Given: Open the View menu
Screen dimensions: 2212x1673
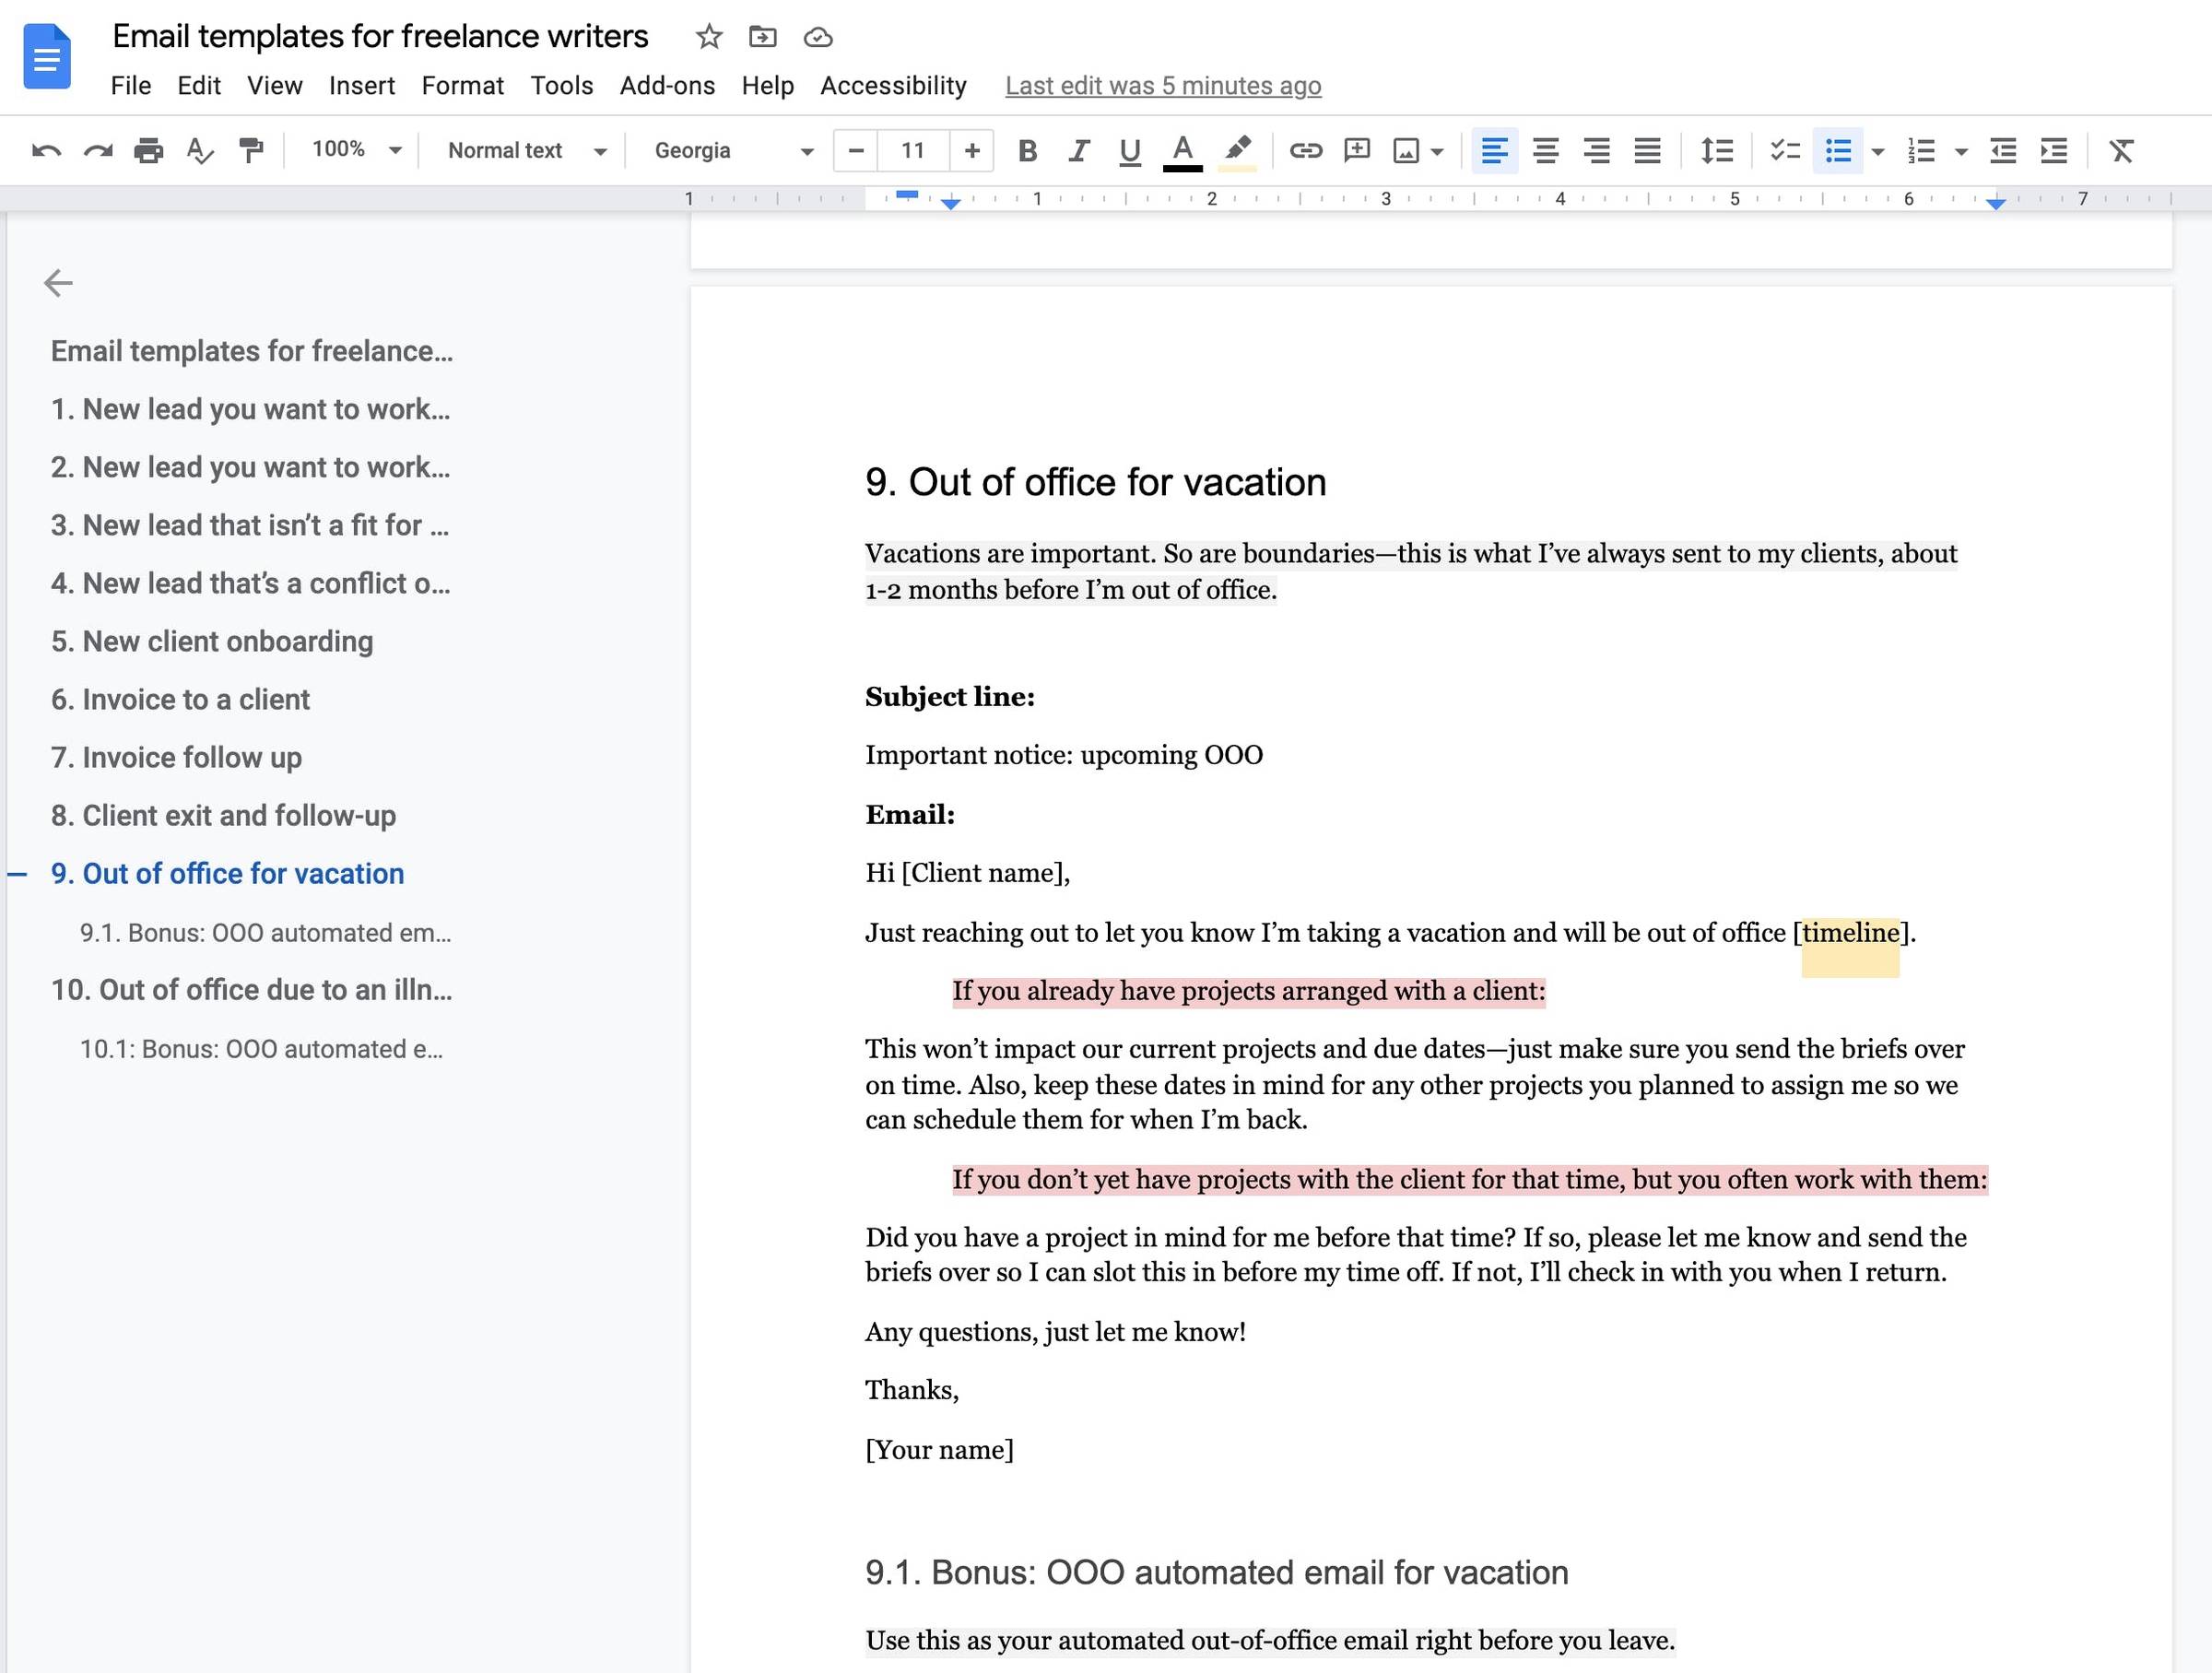Looking at the screenshot, I should (275, 86).
